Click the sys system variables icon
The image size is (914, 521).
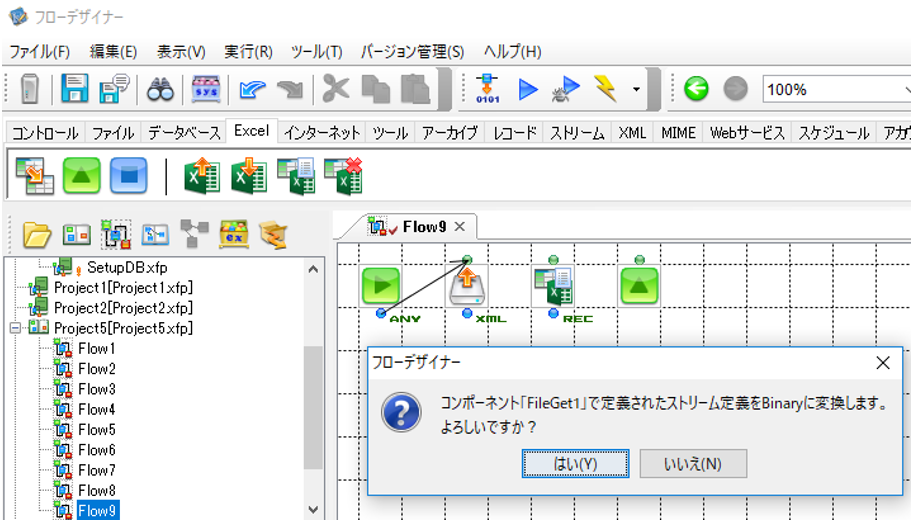(x=206, y=89)
